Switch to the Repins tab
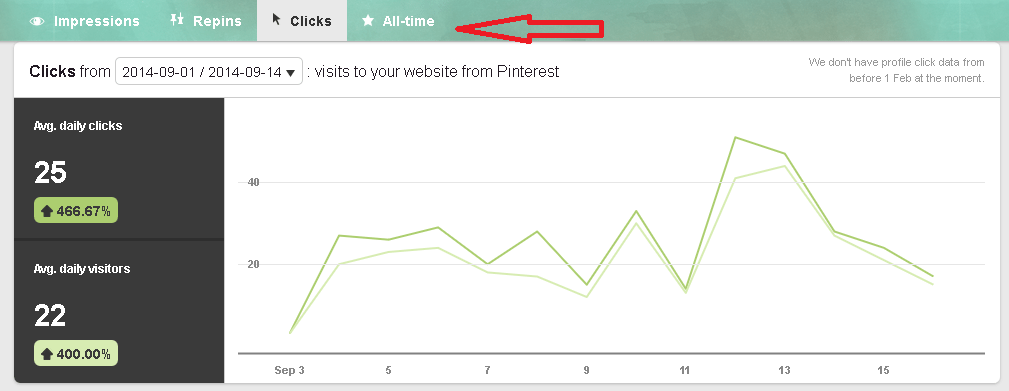Viewport: 1009px width, 391px height. 205,21
